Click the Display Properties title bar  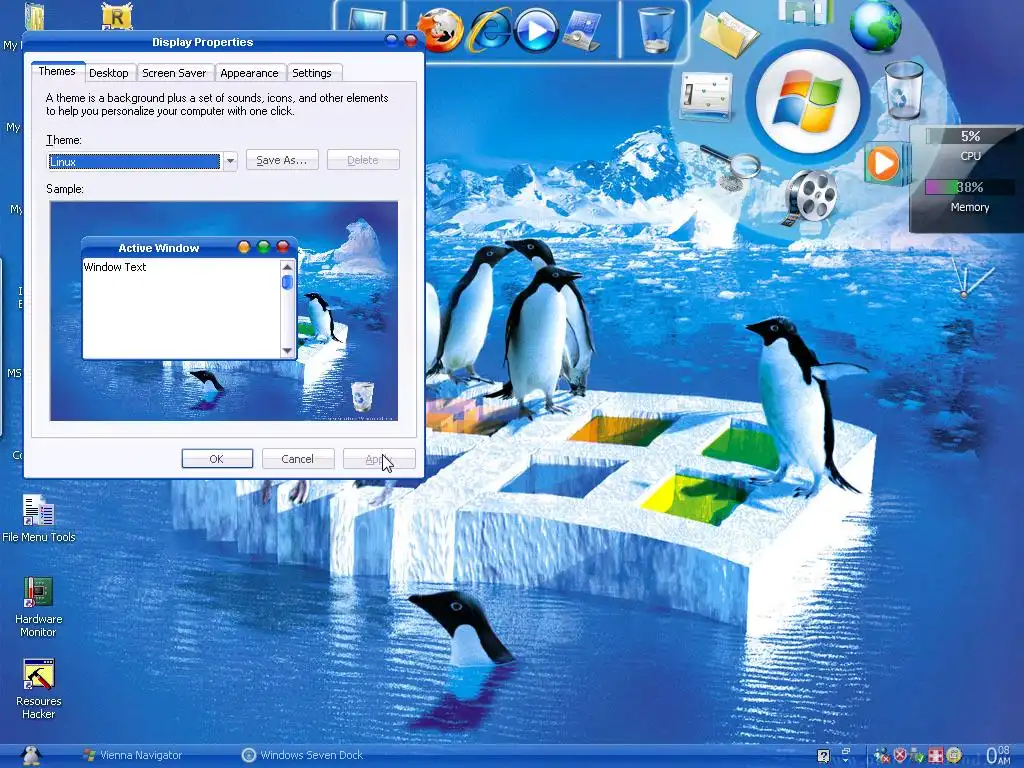202,42
